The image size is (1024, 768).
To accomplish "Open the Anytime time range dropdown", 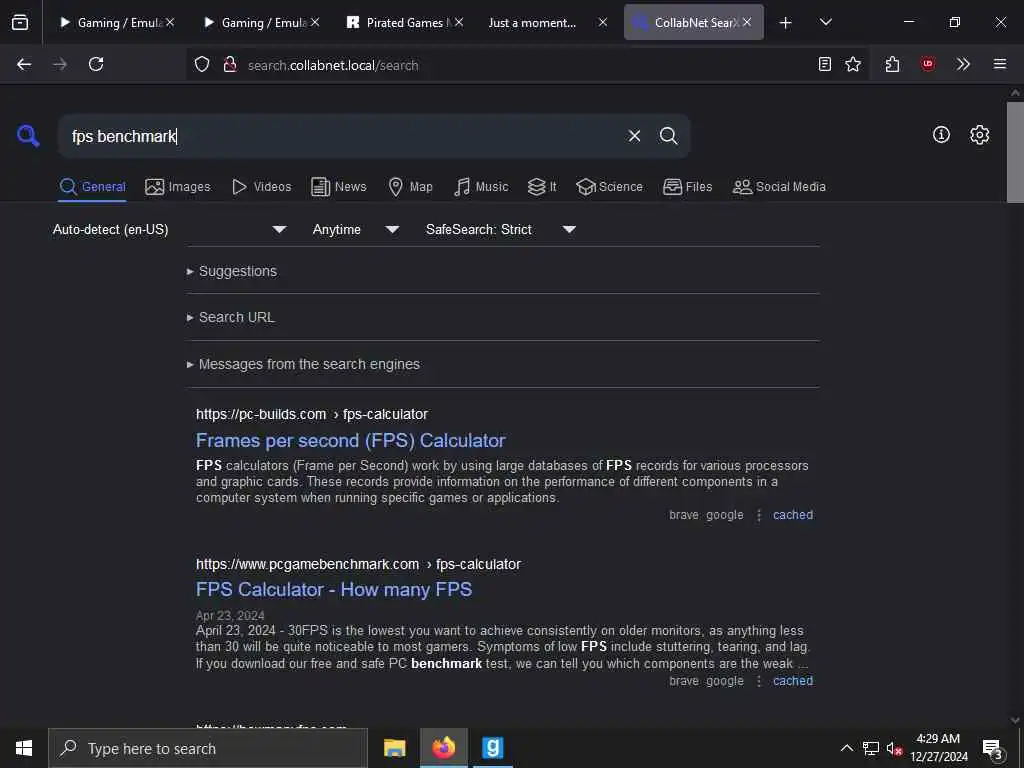I will tap(356, 229).
